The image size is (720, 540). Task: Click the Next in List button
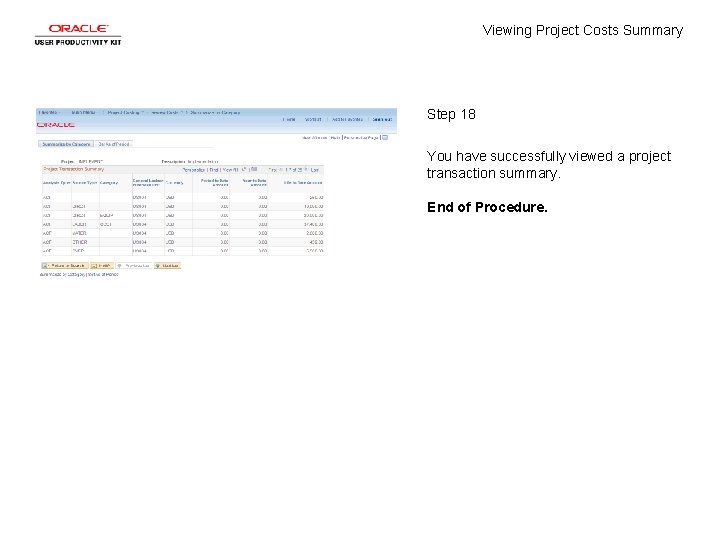coord(167,266)
